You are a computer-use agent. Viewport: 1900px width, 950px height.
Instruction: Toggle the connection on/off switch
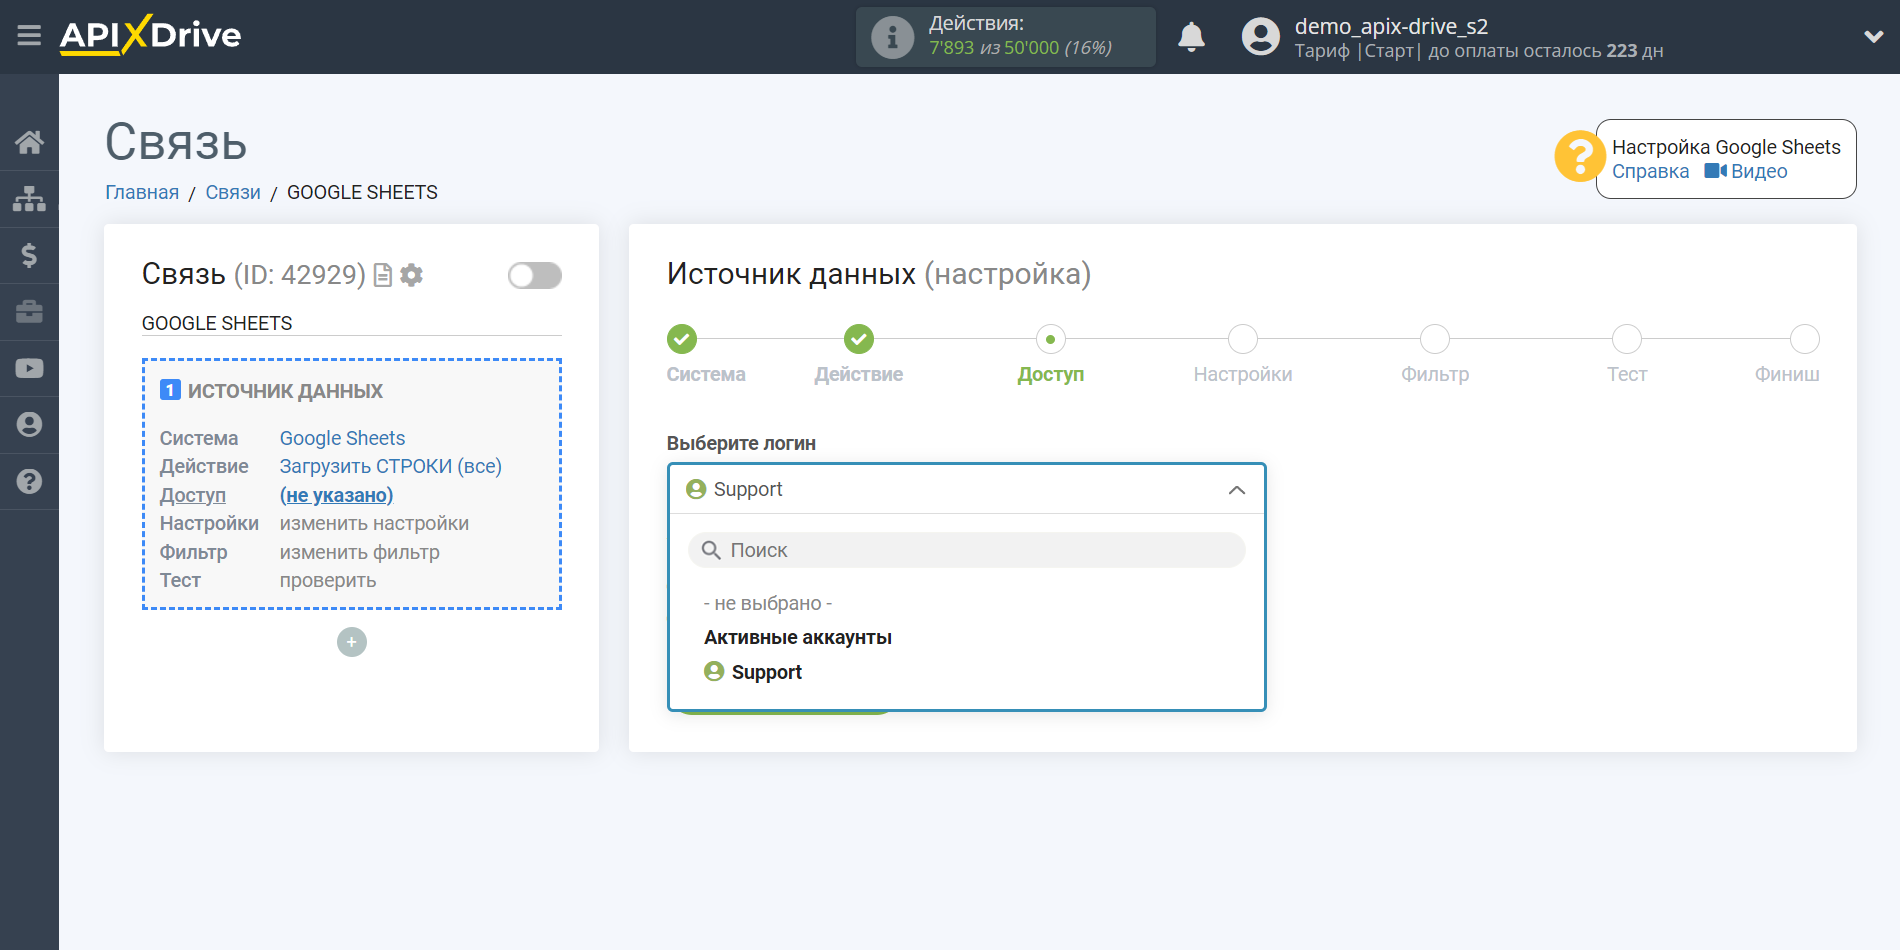pos(534,275)
